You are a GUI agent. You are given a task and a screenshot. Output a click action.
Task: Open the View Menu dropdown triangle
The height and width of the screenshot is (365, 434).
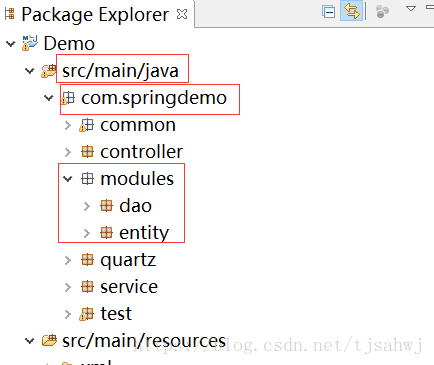[411, 8]
